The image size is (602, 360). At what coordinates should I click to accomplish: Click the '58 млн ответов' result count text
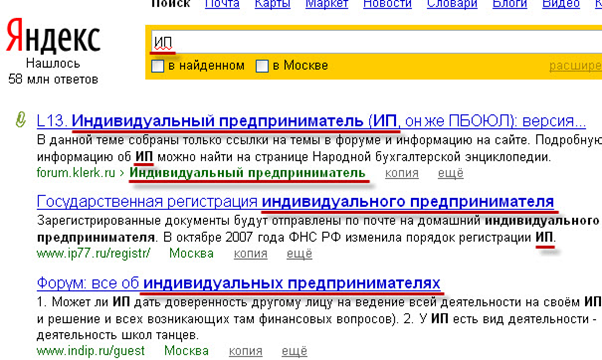(53, 79)
